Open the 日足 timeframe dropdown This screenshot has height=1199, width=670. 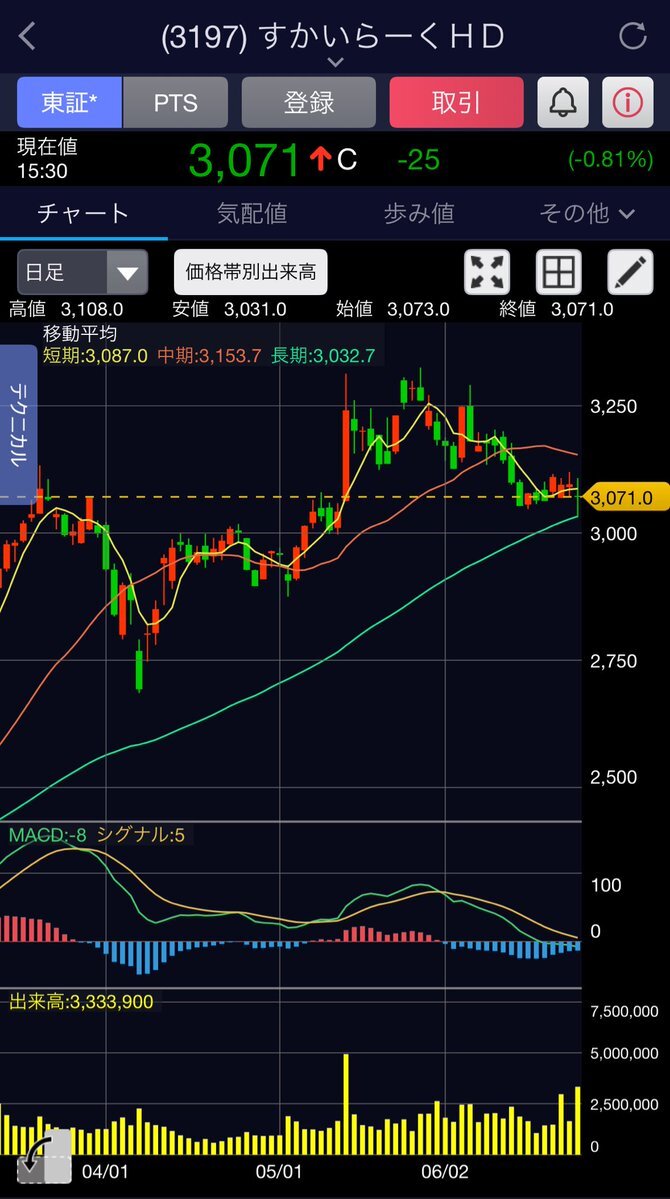point(83,271)
